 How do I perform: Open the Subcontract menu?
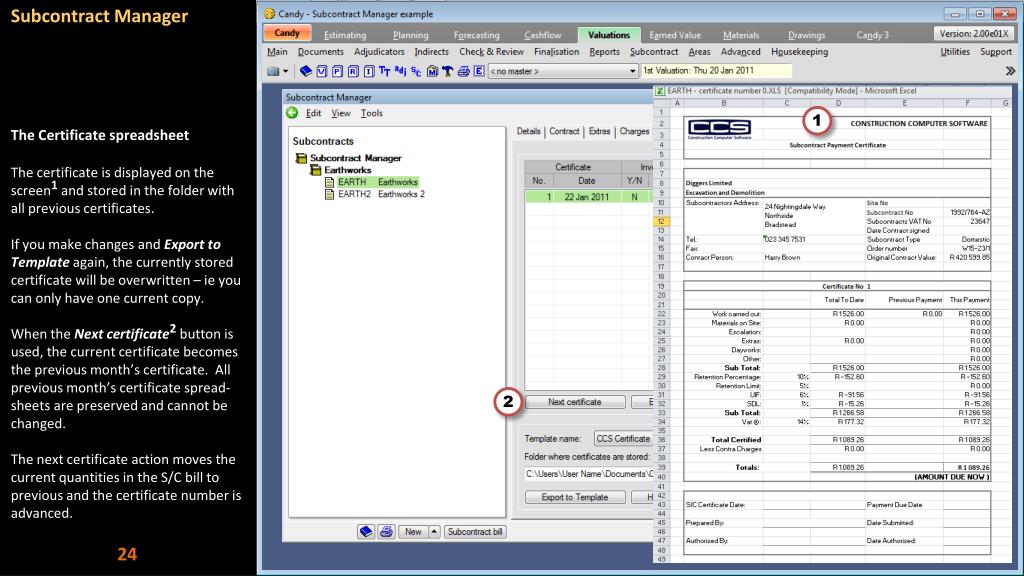click(654, 52)
